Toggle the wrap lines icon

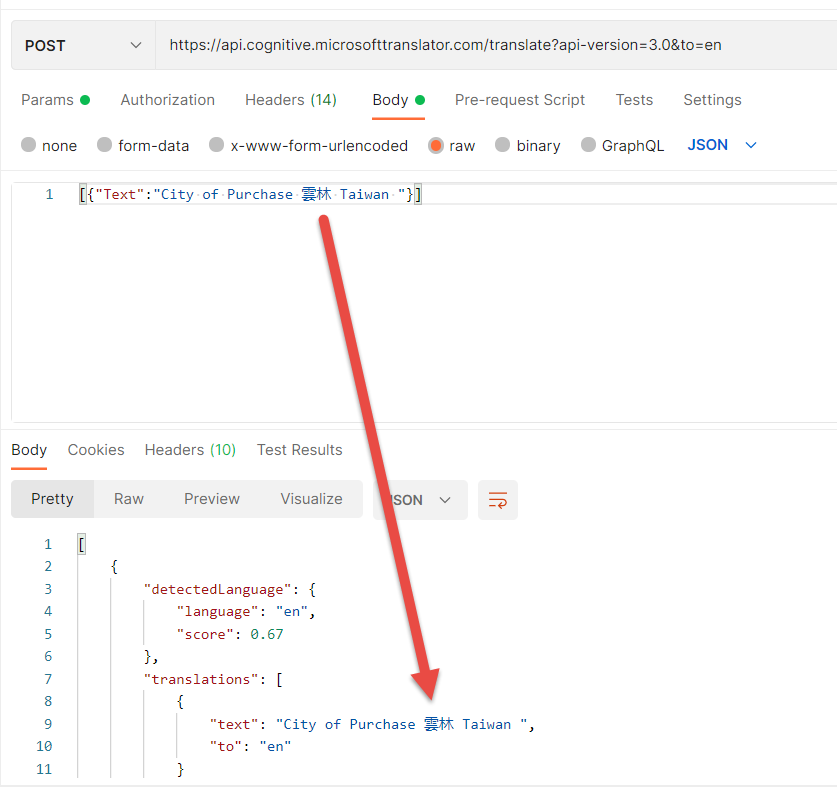click(x=498, y=500)
